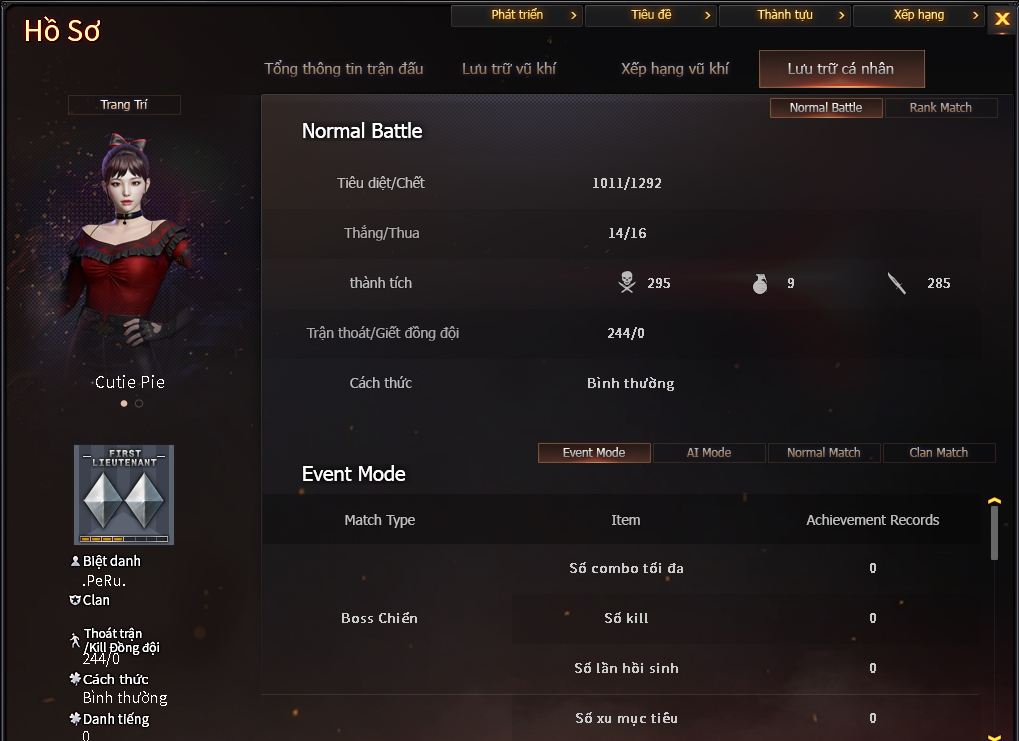Open the Lưu trữ vũ khí tab
Screen dimensions: 1019x741
pyautogui.click(x=509, y=69)
